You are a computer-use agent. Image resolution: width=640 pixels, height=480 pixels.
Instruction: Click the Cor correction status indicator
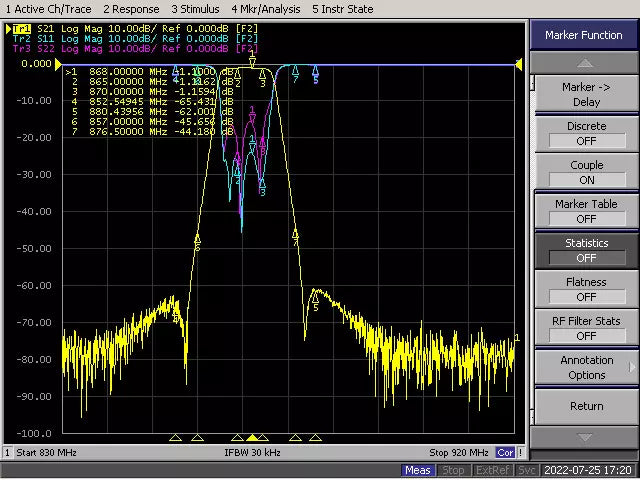tap(507, 453)
